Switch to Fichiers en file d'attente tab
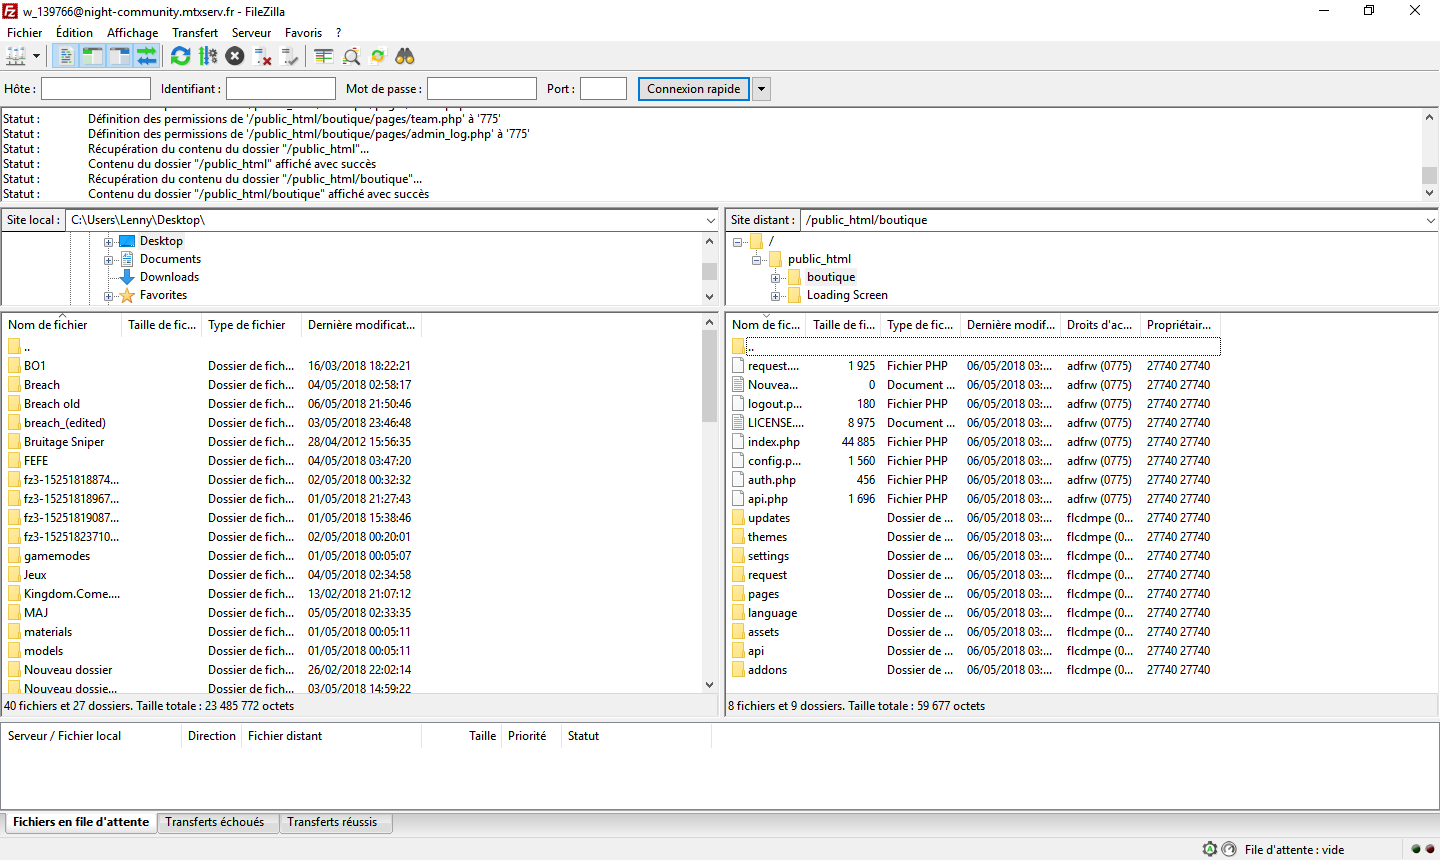This screenshot has width=1440, height=860. [81, 822]
